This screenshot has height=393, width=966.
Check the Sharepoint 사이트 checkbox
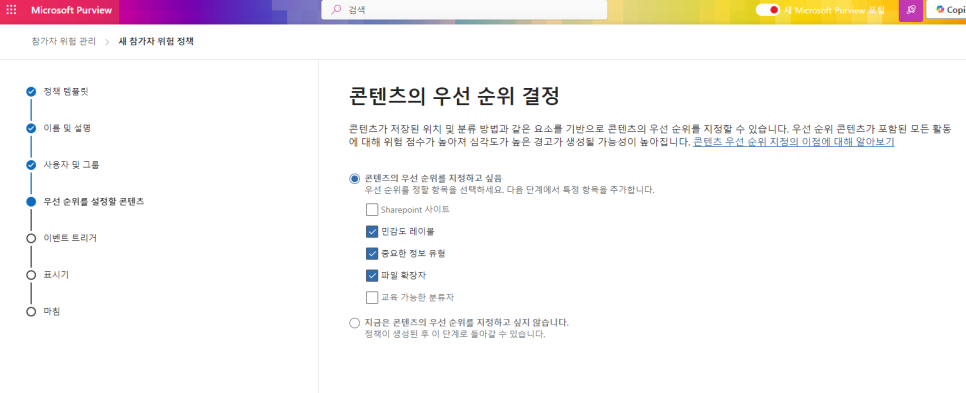click(371, 209)
